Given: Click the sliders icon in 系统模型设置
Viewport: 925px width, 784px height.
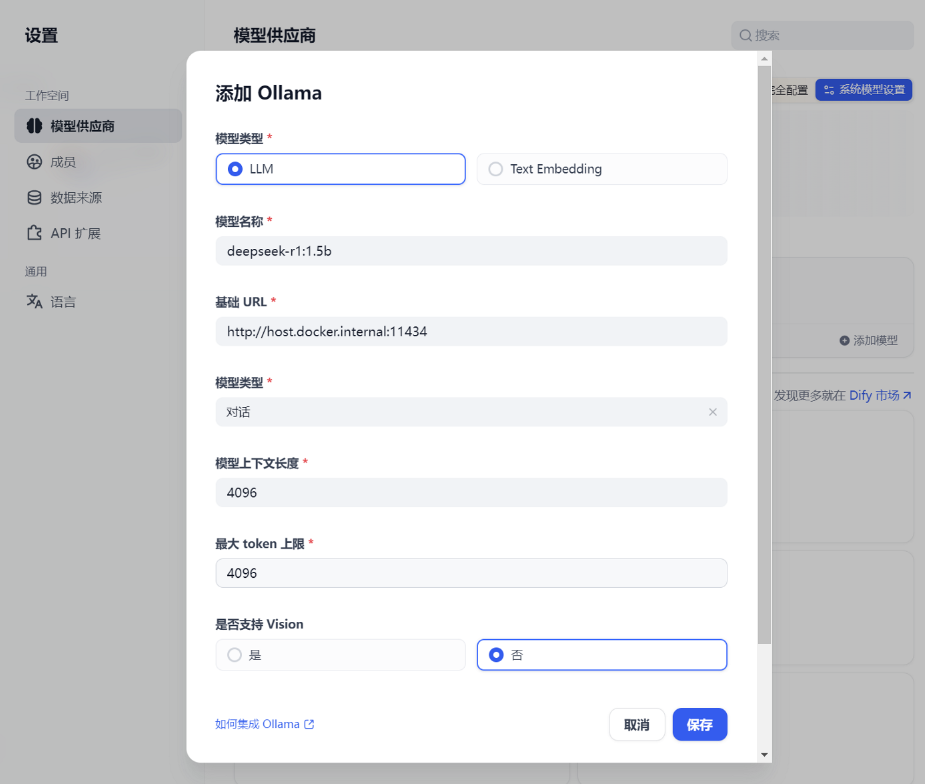Looking at the screenshot, I should 829,90.
